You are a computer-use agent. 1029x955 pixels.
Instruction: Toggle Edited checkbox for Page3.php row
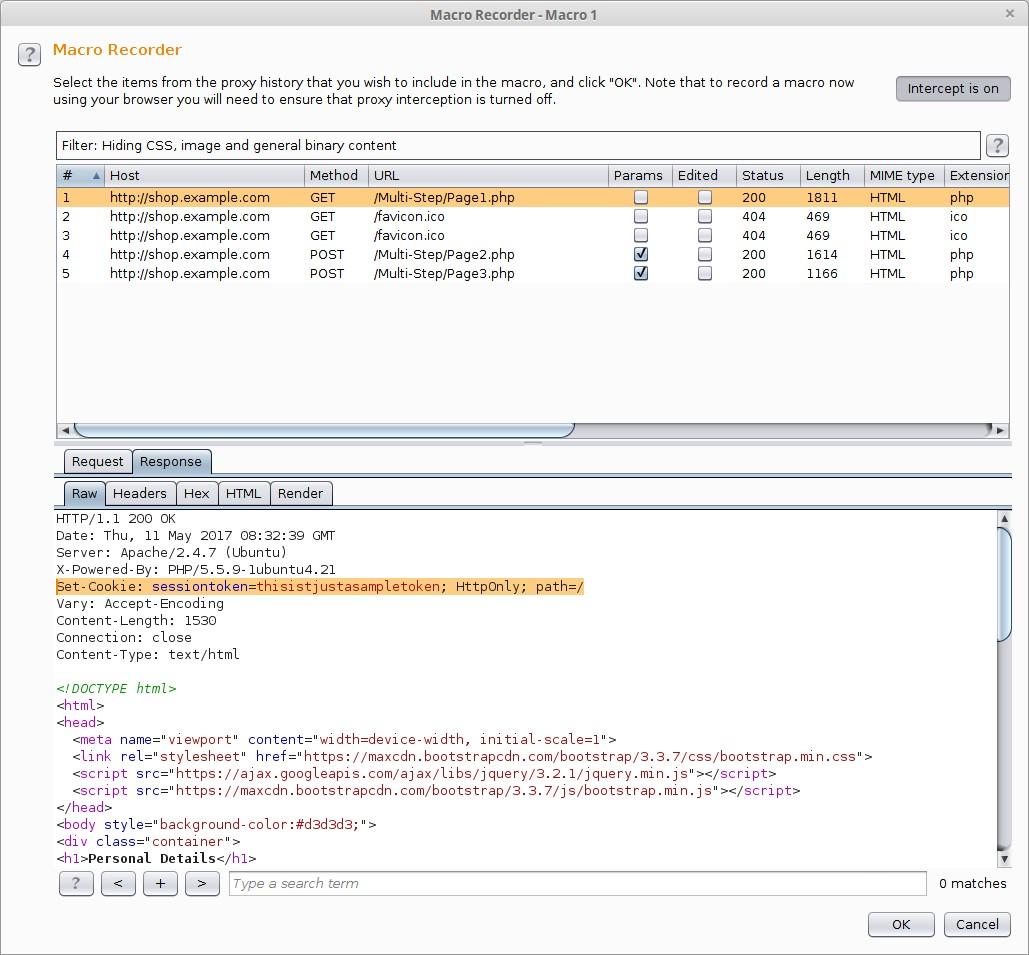(x=705, y=273)
